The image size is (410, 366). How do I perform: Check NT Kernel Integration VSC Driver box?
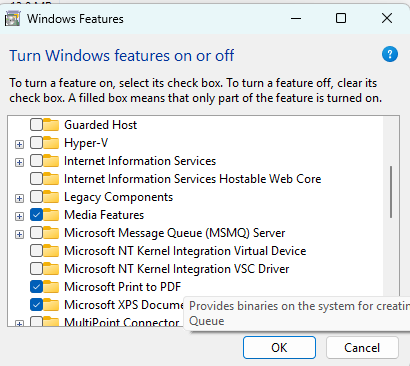pyautogui.click(x=36, y=269)
